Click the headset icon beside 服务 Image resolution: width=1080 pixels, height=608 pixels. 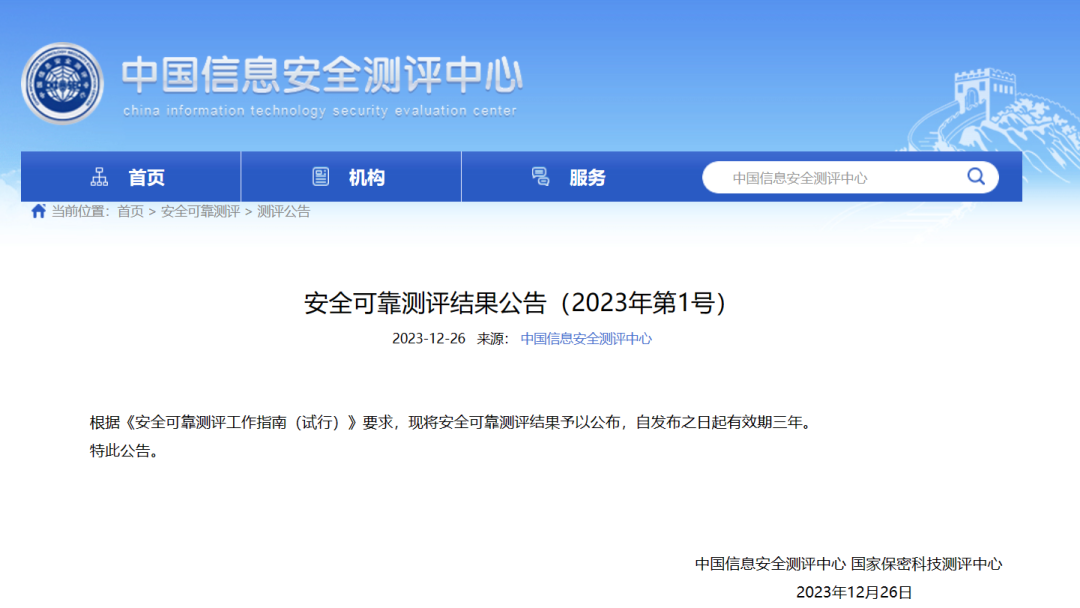point(541,175)
